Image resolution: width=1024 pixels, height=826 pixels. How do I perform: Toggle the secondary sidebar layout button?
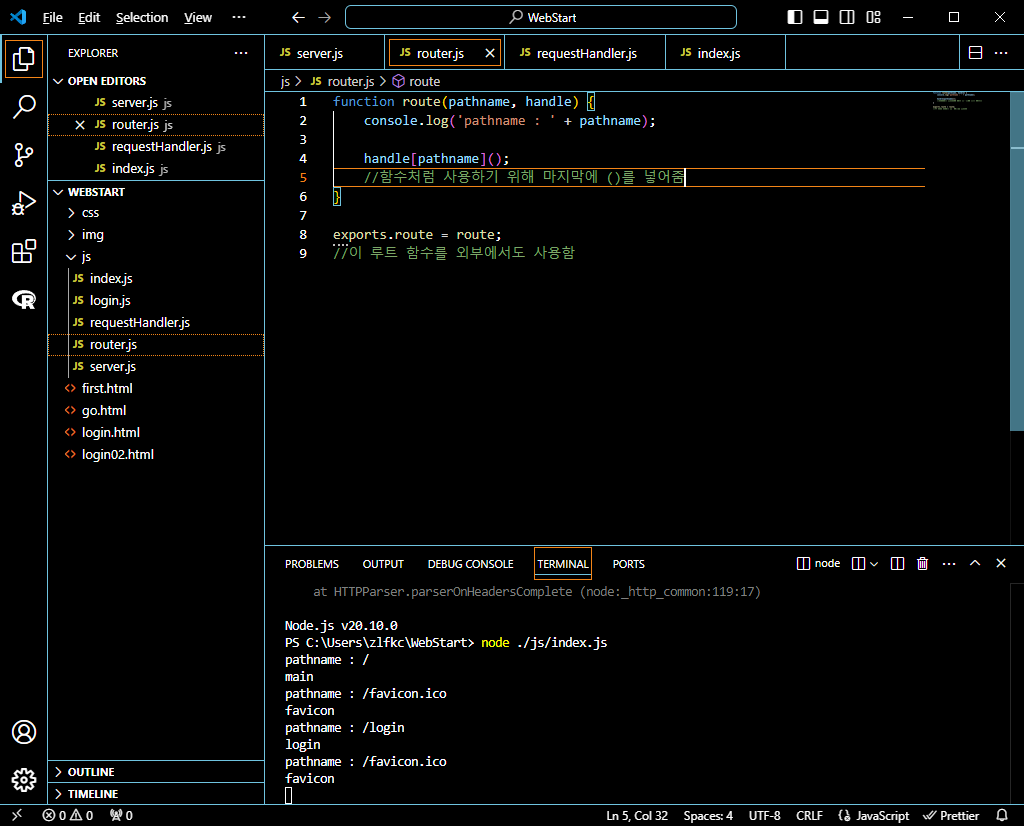(847, 17)
